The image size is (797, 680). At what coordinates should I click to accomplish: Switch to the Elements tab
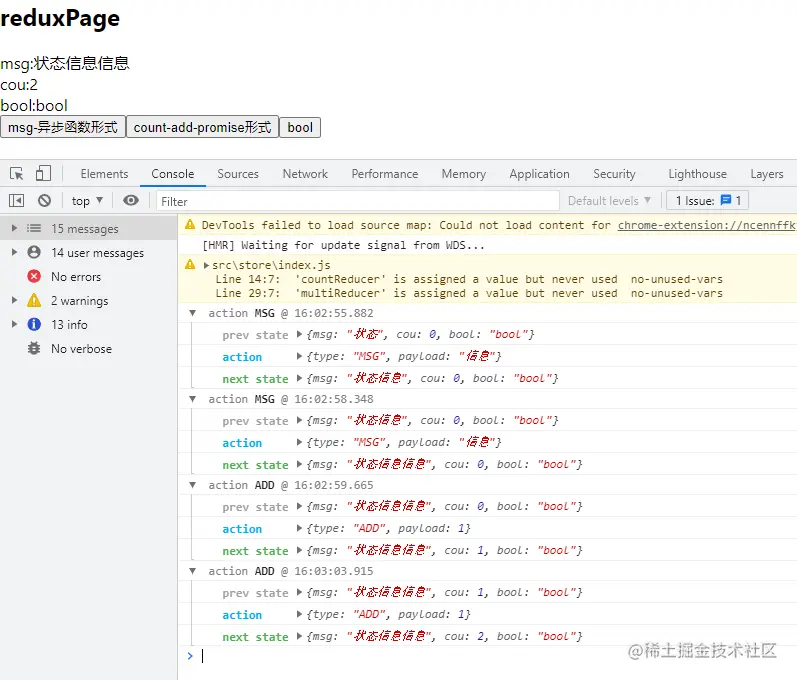click(x=104, y=174)
